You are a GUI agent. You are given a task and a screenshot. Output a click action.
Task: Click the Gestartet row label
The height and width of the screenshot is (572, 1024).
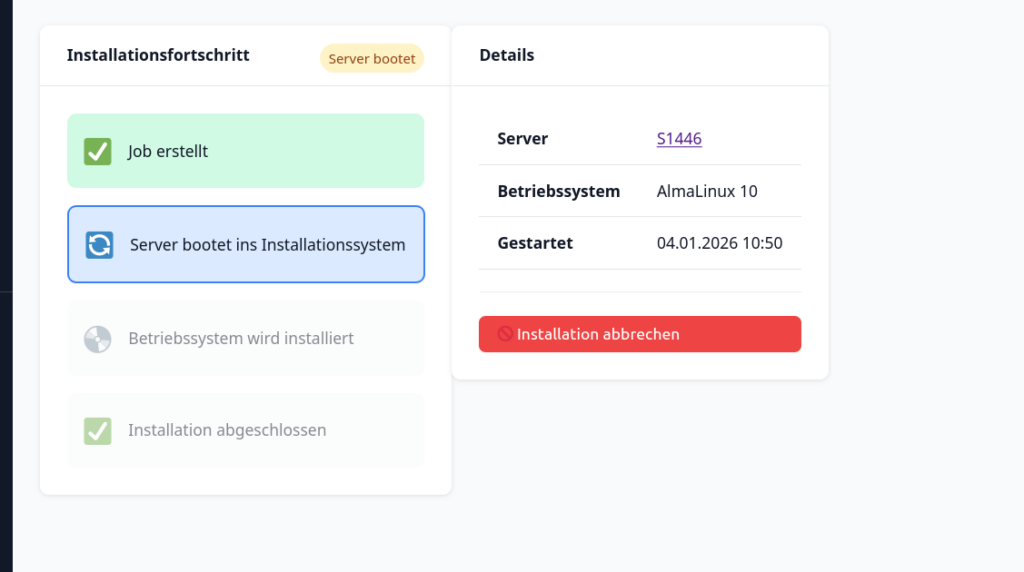[535, 243]
